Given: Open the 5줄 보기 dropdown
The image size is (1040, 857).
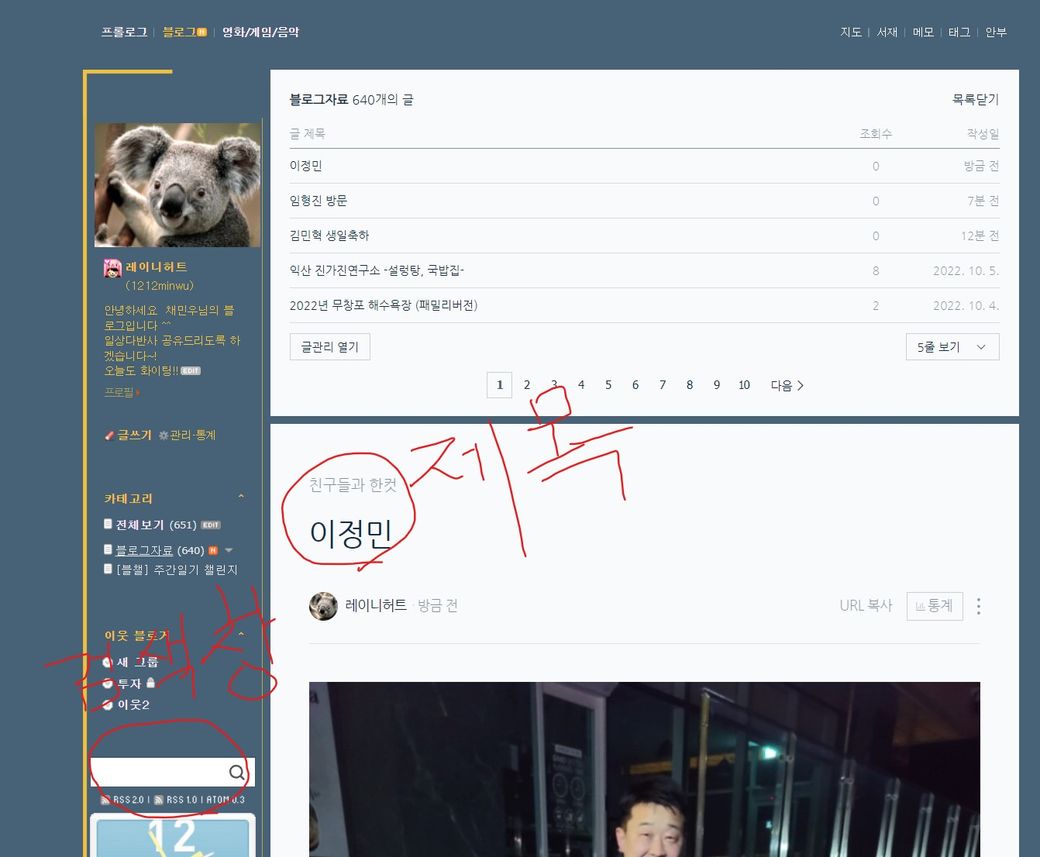Looking at the screenshot, I should (951, 347).
